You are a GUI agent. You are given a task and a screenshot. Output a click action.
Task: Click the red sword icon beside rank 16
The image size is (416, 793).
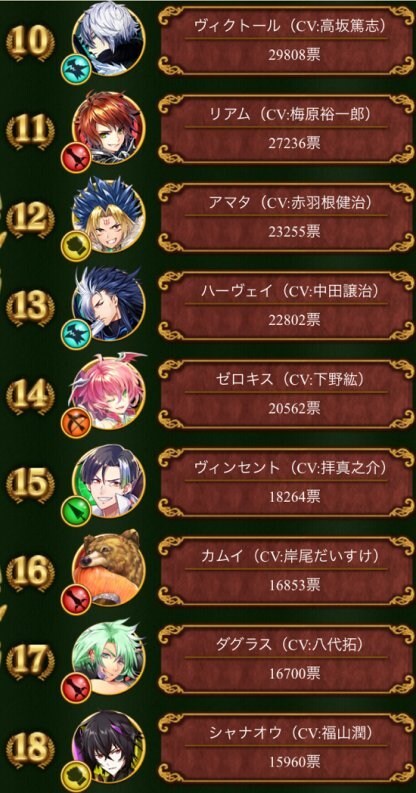[76, 599]
